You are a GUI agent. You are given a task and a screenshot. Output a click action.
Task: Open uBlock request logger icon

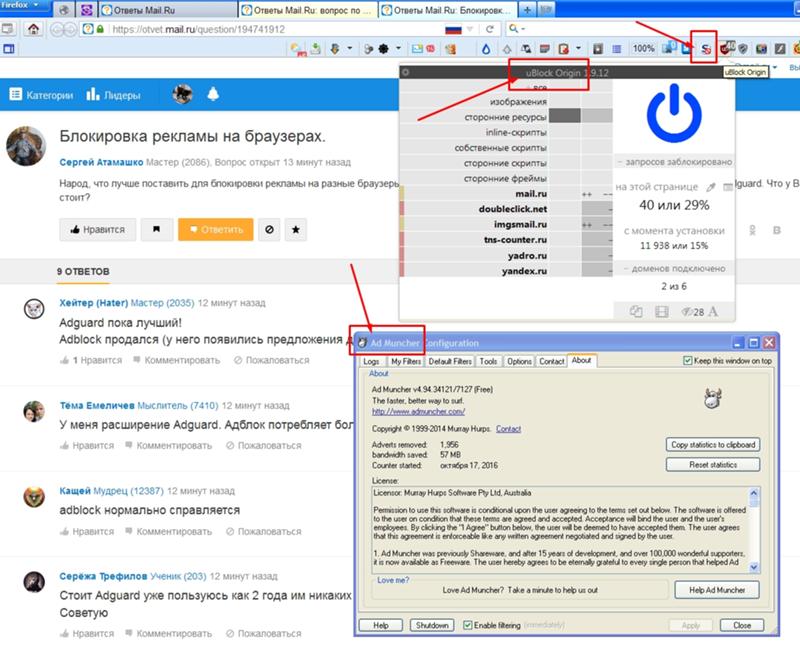(x=728, y=187)
